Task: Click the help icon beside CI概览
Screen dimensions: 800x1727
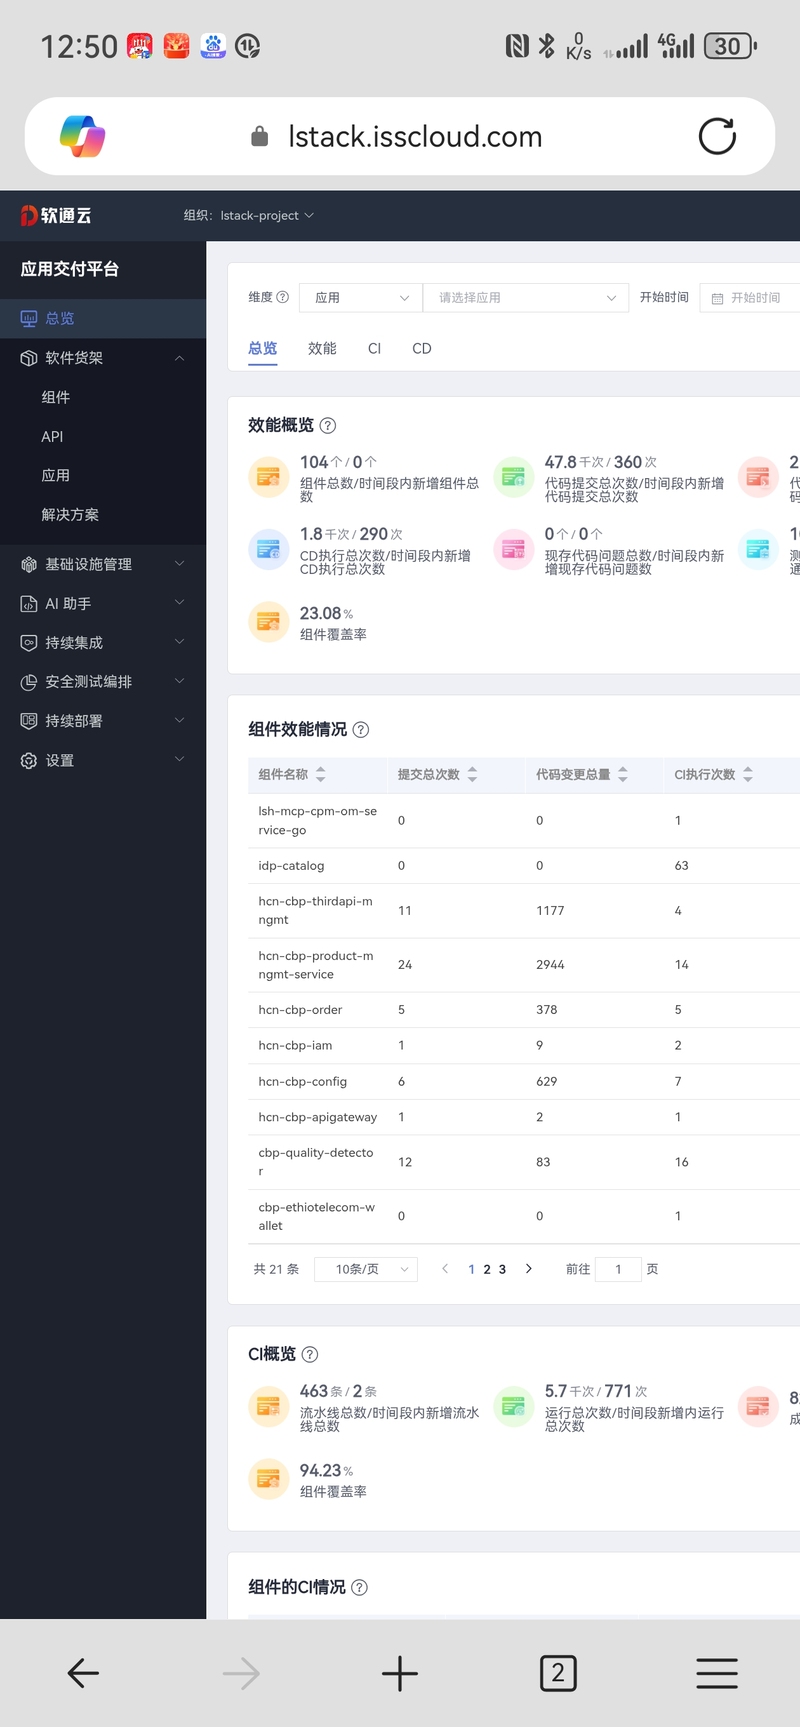Action: coord(310,1354)
